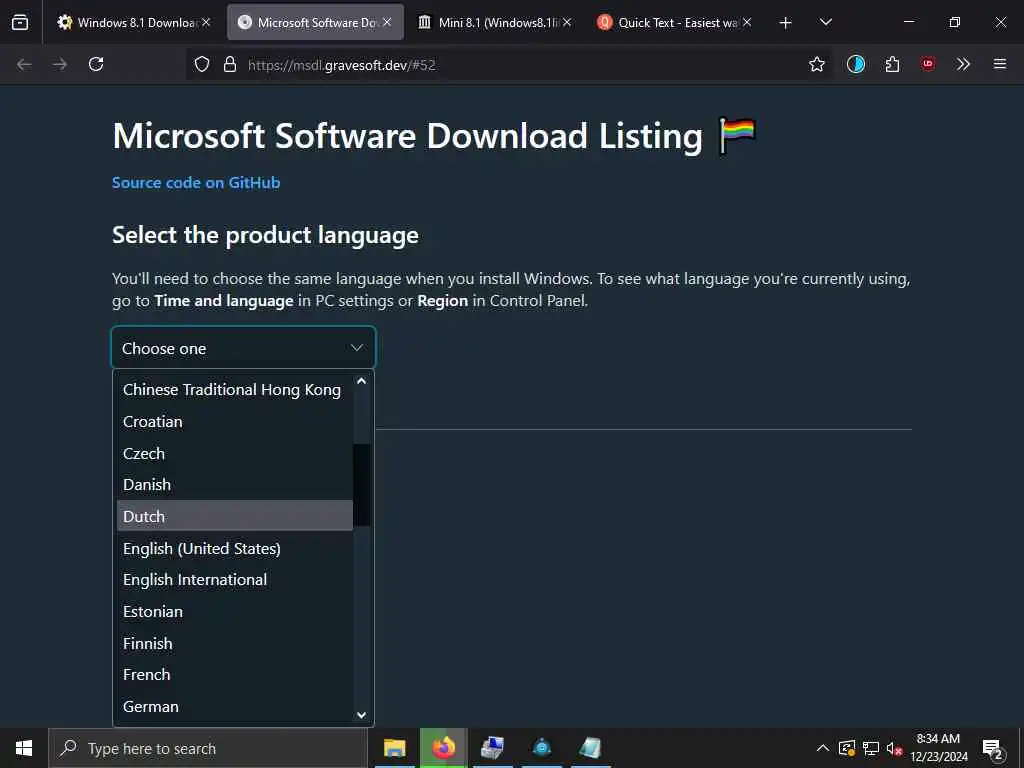Bookmark this page with star
The image size is (1024, 768).
coord(816,64)
